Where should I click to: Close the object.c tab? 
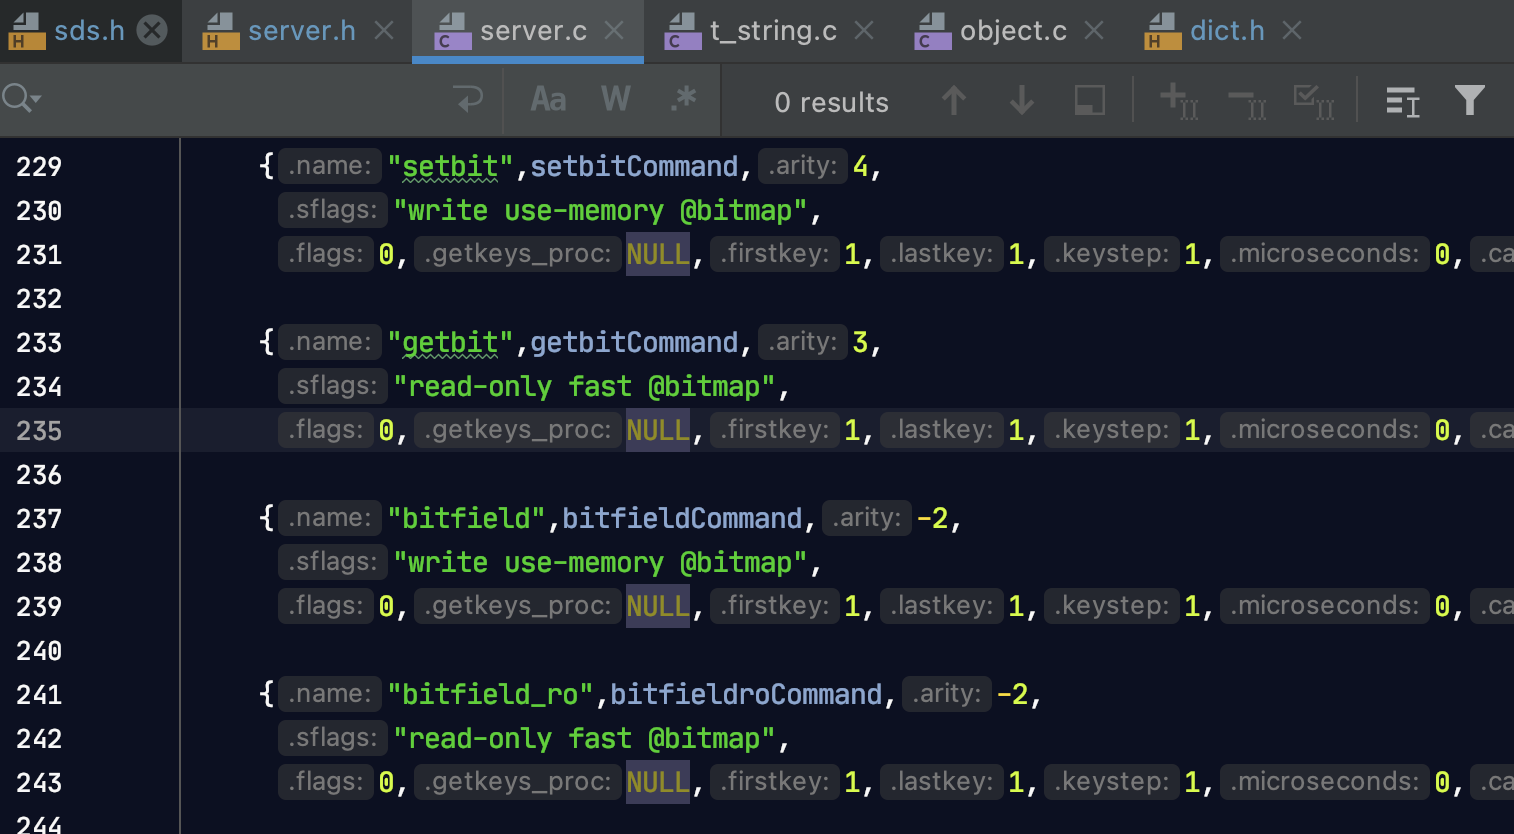tap(1094, 31)
